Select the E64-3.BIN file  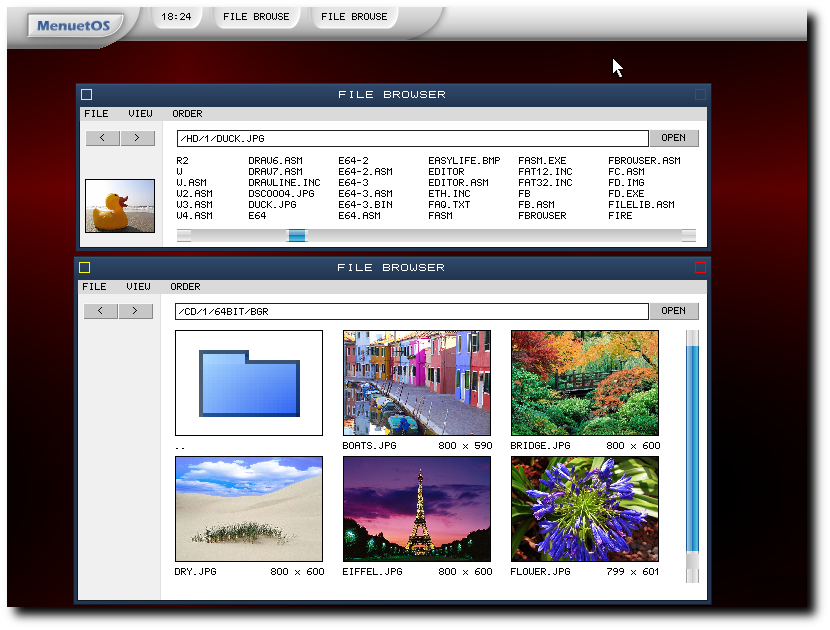coord(366,205)
